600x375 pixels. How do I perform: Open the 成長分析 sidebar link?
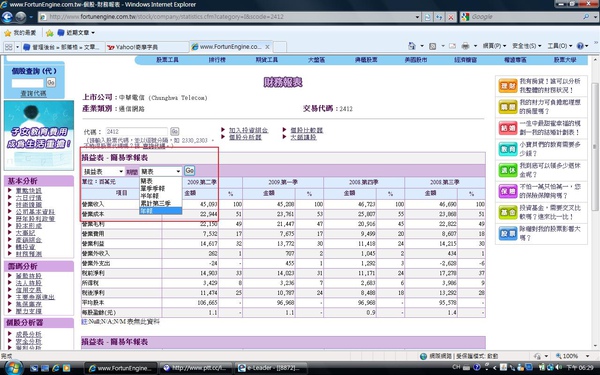pyautogui.click(x=29, y=334)
